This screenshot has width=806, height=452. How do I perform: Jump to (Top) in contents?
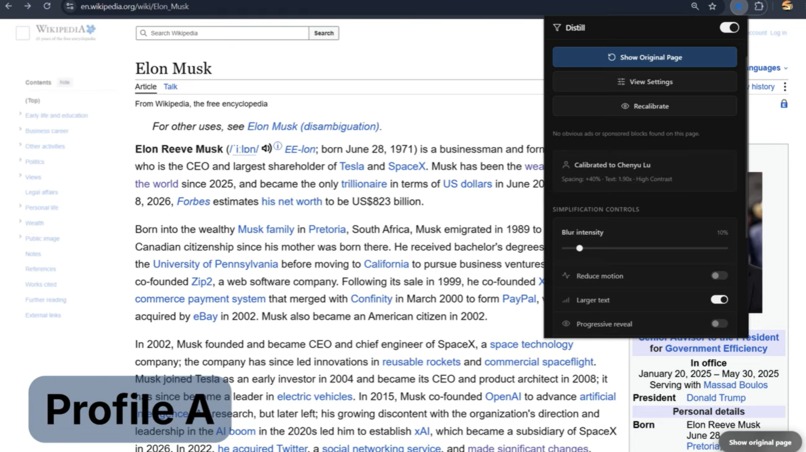point(32,101)
